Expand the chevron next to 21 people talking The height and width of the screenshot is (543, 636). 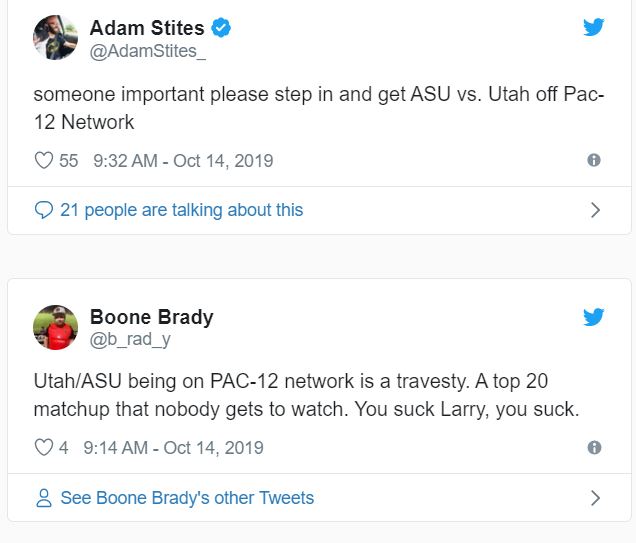pos(595,210)
